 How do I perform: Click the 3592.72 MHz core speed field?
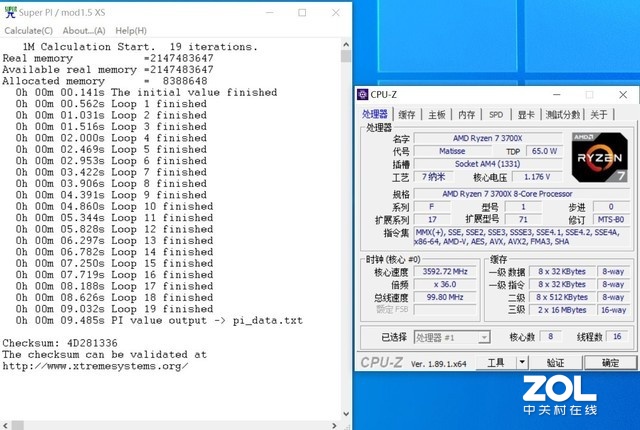[x=445, y=272]
